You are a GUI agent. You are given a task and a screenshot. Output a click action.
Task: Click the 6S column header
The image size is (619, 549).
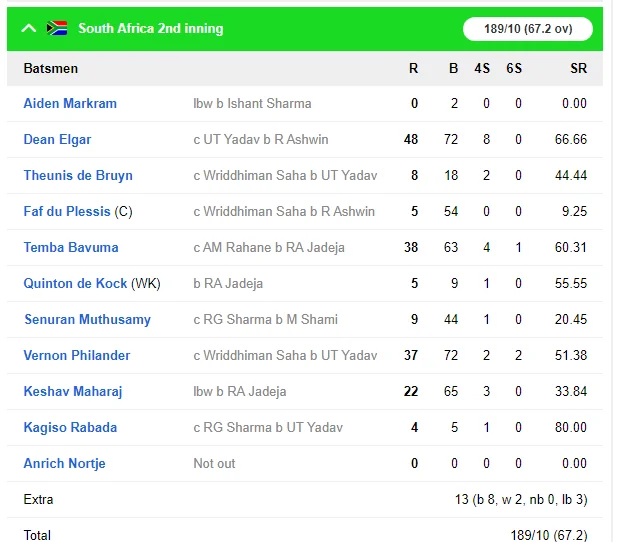point(514,68)
